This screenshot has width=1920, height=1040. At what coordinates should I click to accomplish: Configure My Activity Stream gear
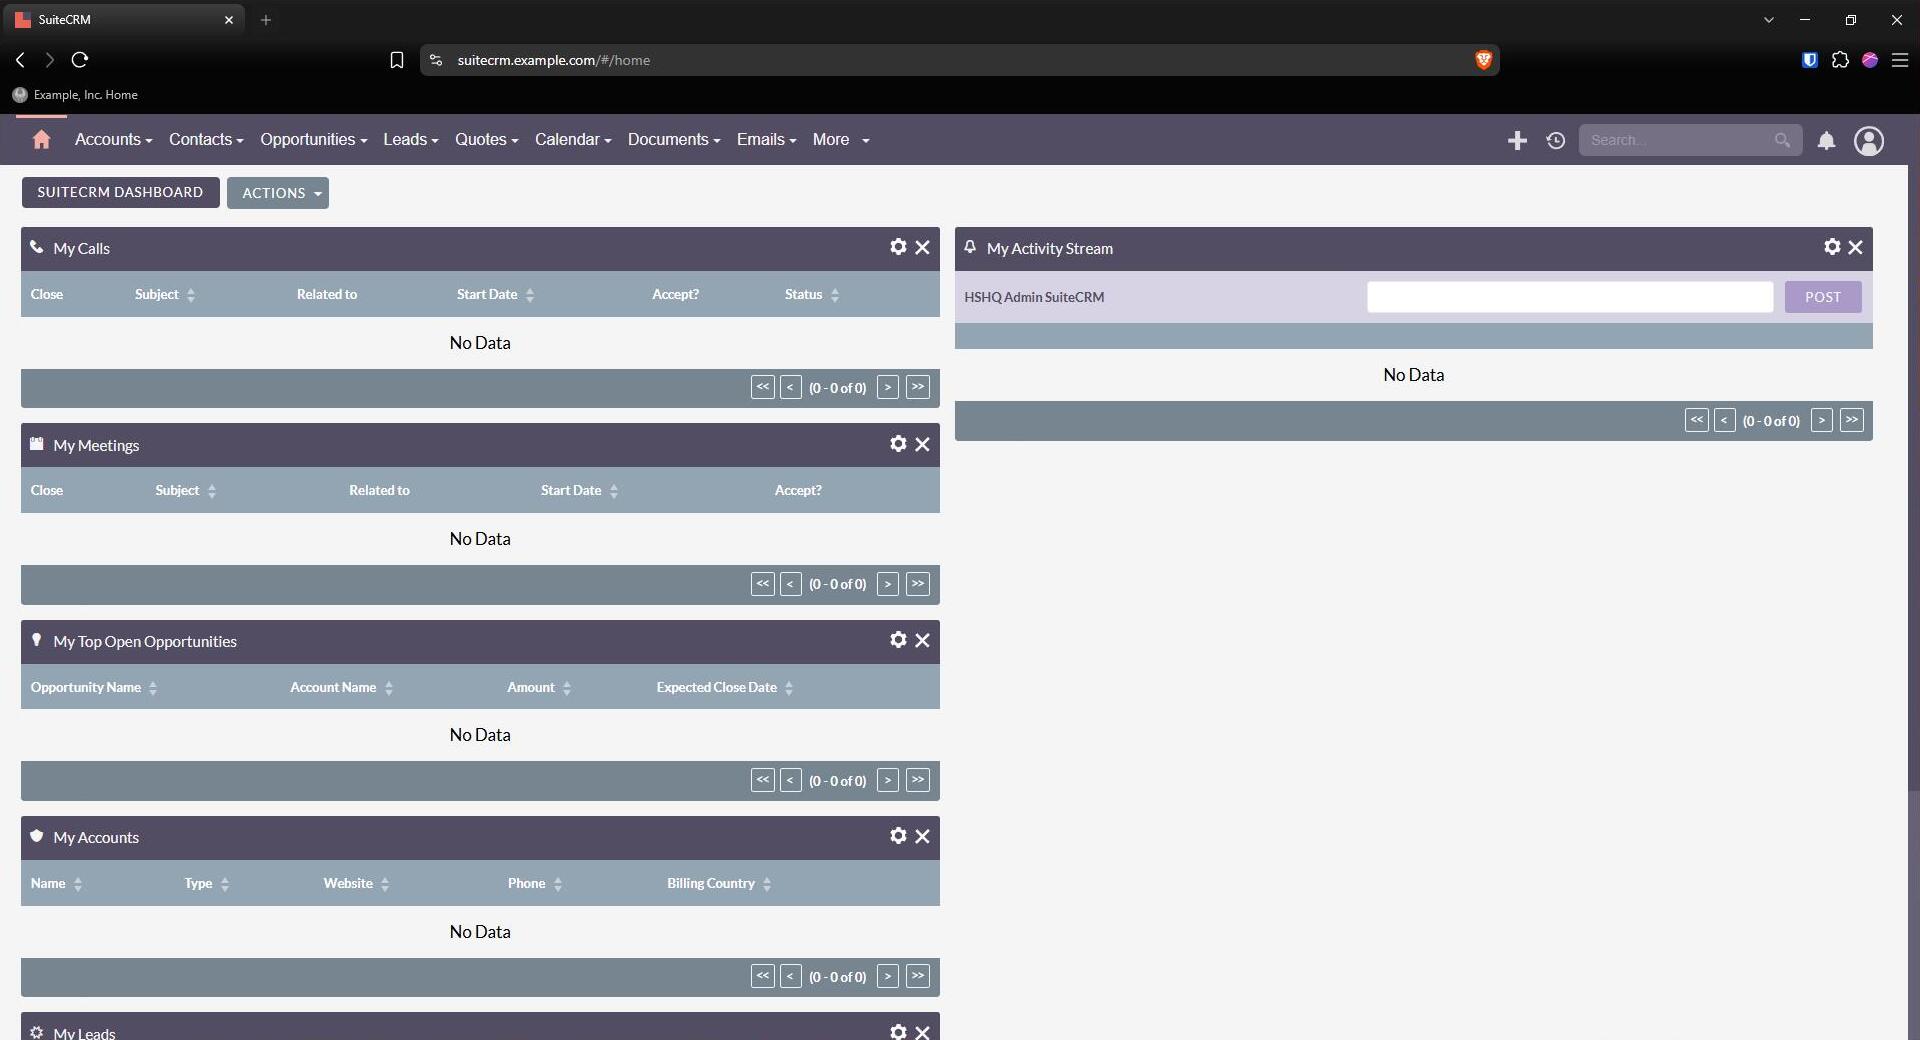1832,247
